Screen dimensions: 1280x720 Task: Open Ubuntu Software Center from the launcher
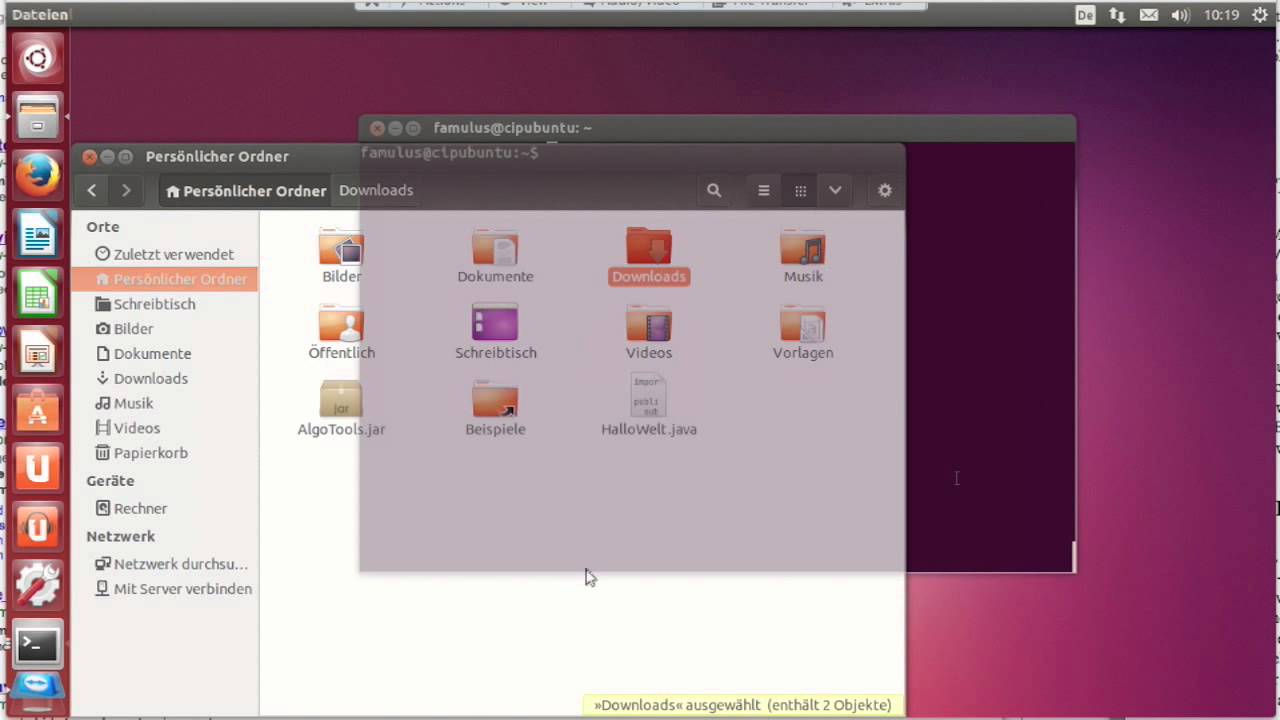click(38, 411)
